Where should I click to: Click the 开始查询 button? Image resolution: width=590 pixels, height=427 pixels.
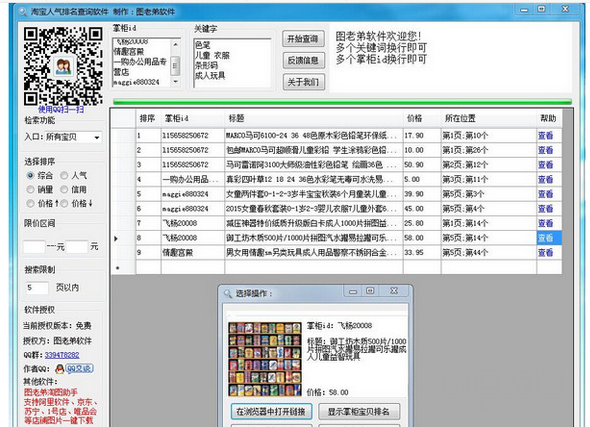tap(303, 39)
